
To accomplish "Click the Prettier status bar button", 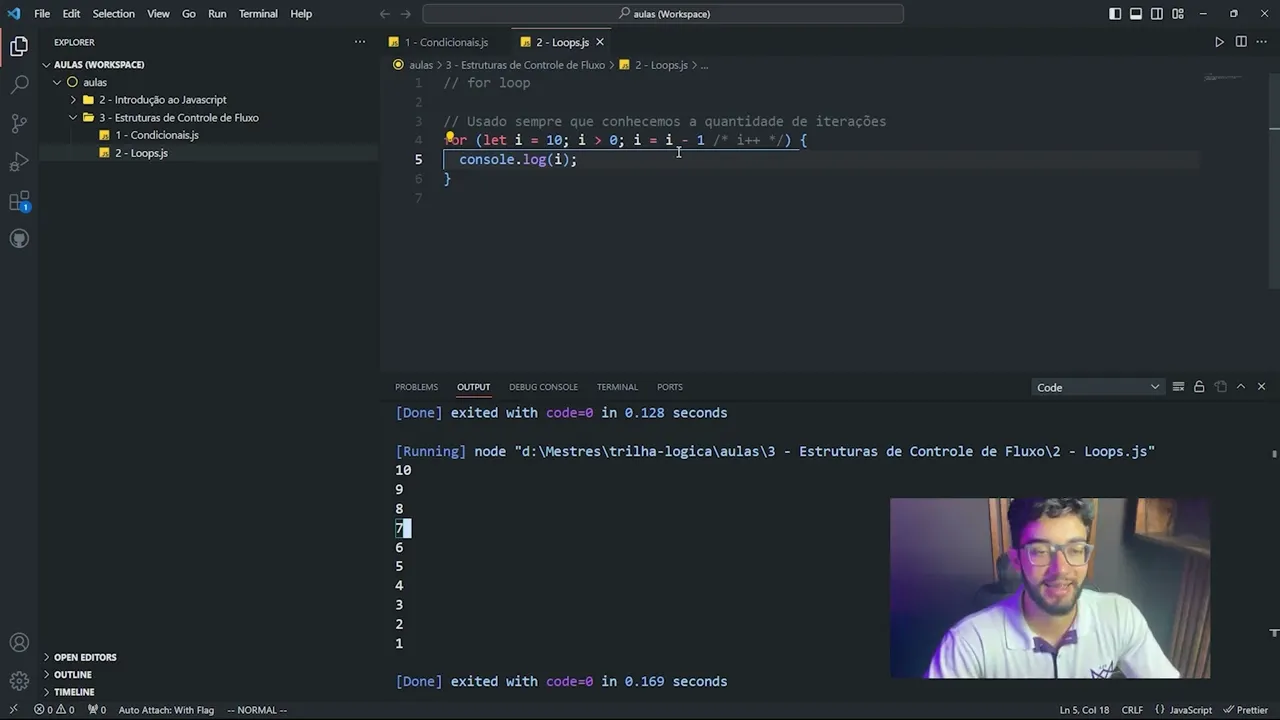I will click(1244, 710).
